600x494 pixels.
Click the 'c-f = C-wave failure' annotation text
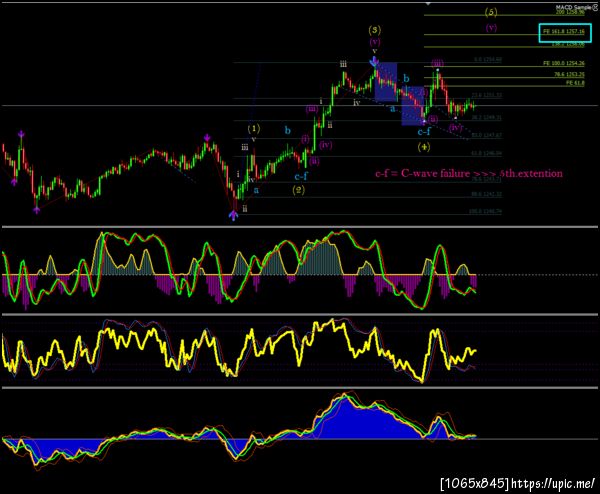pyautogui.click(x=469, y=174)
